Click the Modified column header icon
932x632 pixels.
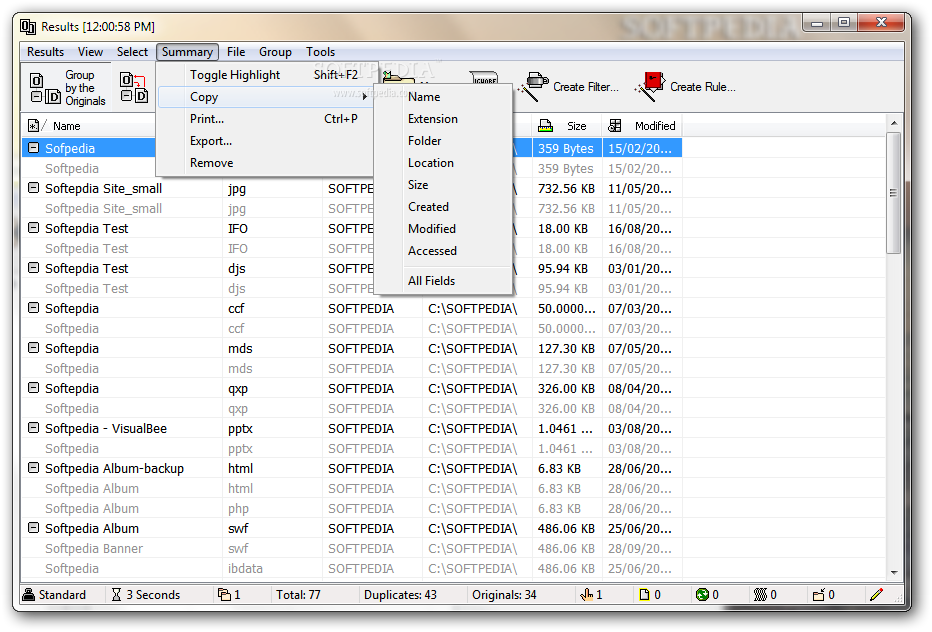point(615,125)
